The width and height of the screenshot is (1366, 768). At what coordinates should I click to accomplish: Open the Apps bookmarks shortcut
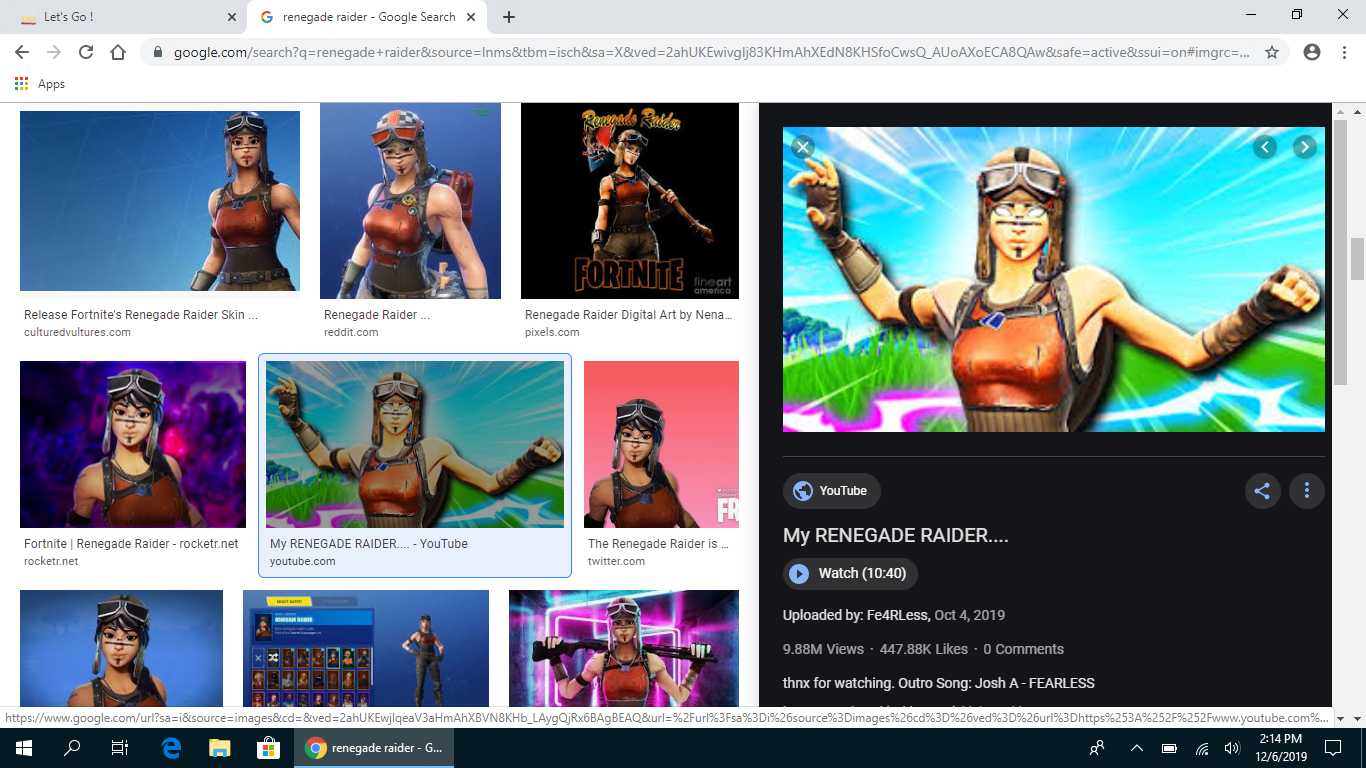coord(40,84)
